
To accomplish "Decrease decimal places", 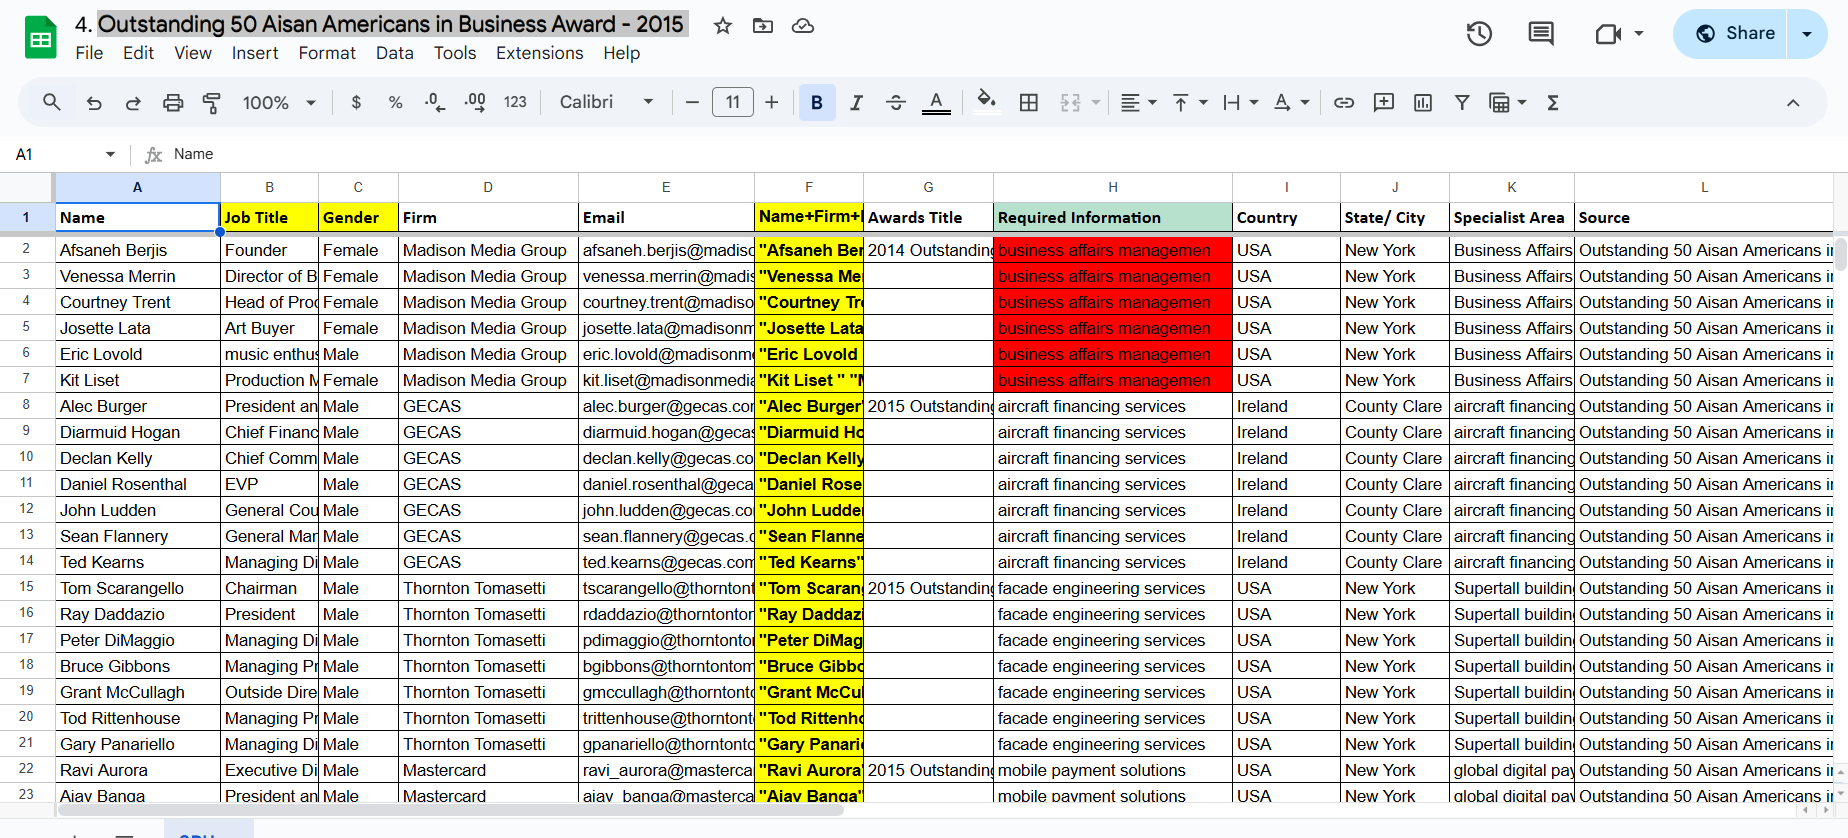I will coord(435,102).
